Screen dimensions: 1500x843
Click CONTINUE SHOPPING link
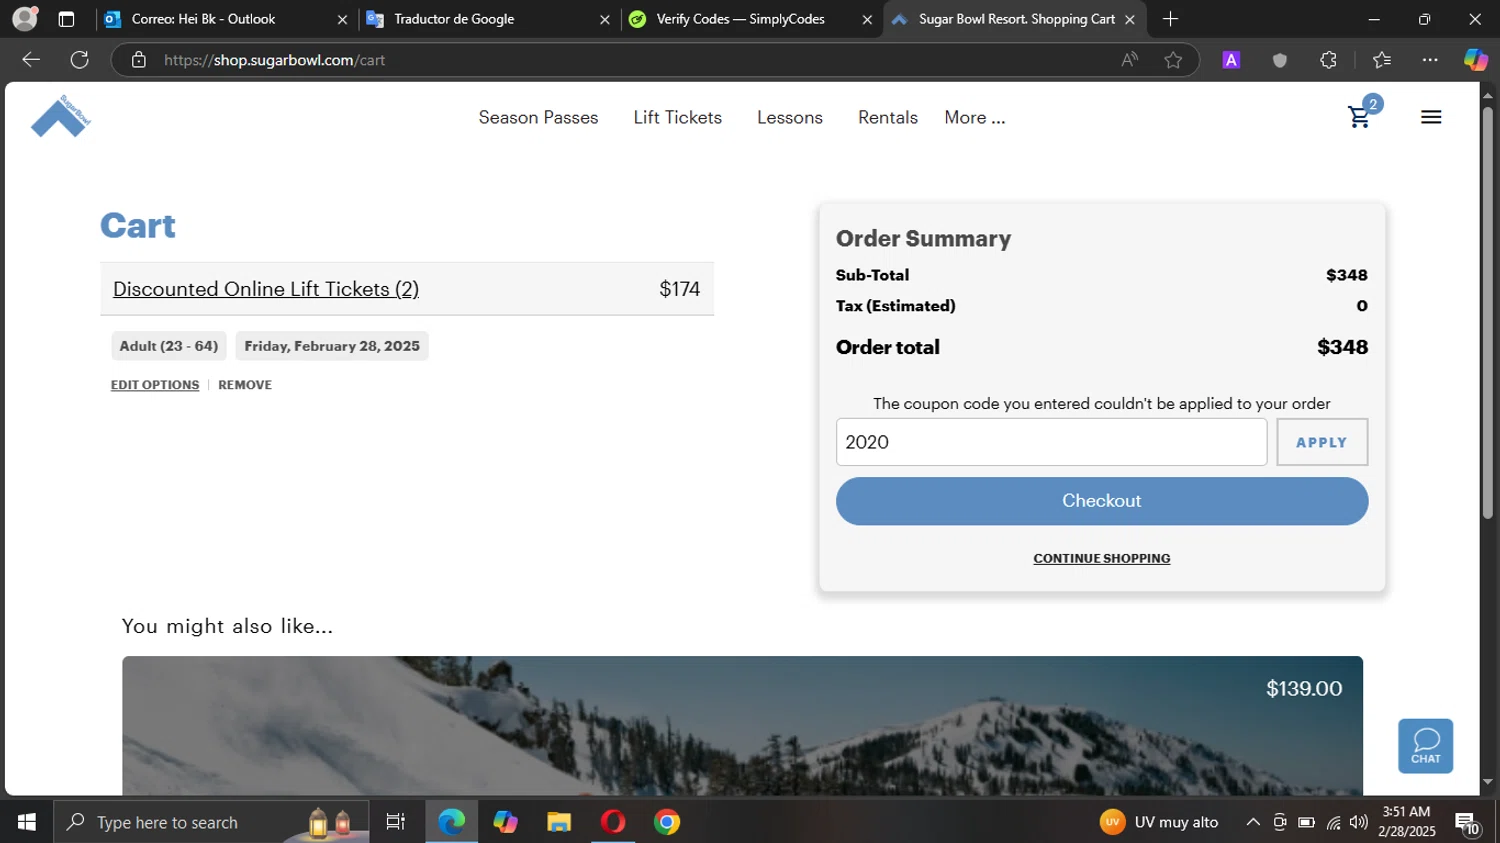[x=1101, y=559]
